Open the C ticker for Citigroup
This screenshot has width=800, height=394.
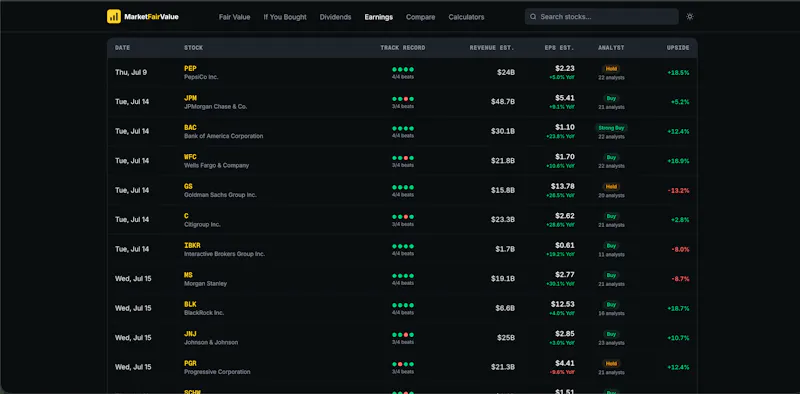point(186,216)
